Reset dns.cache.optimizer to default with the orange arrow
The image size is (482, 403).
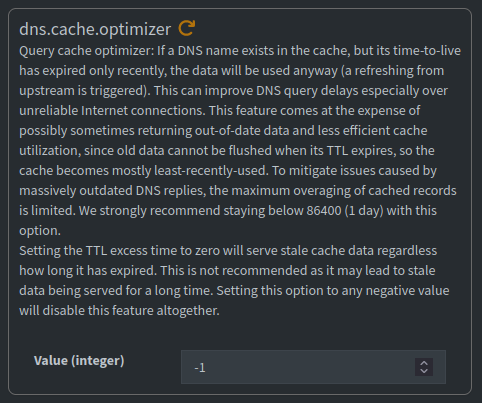(x=187, y=28)
